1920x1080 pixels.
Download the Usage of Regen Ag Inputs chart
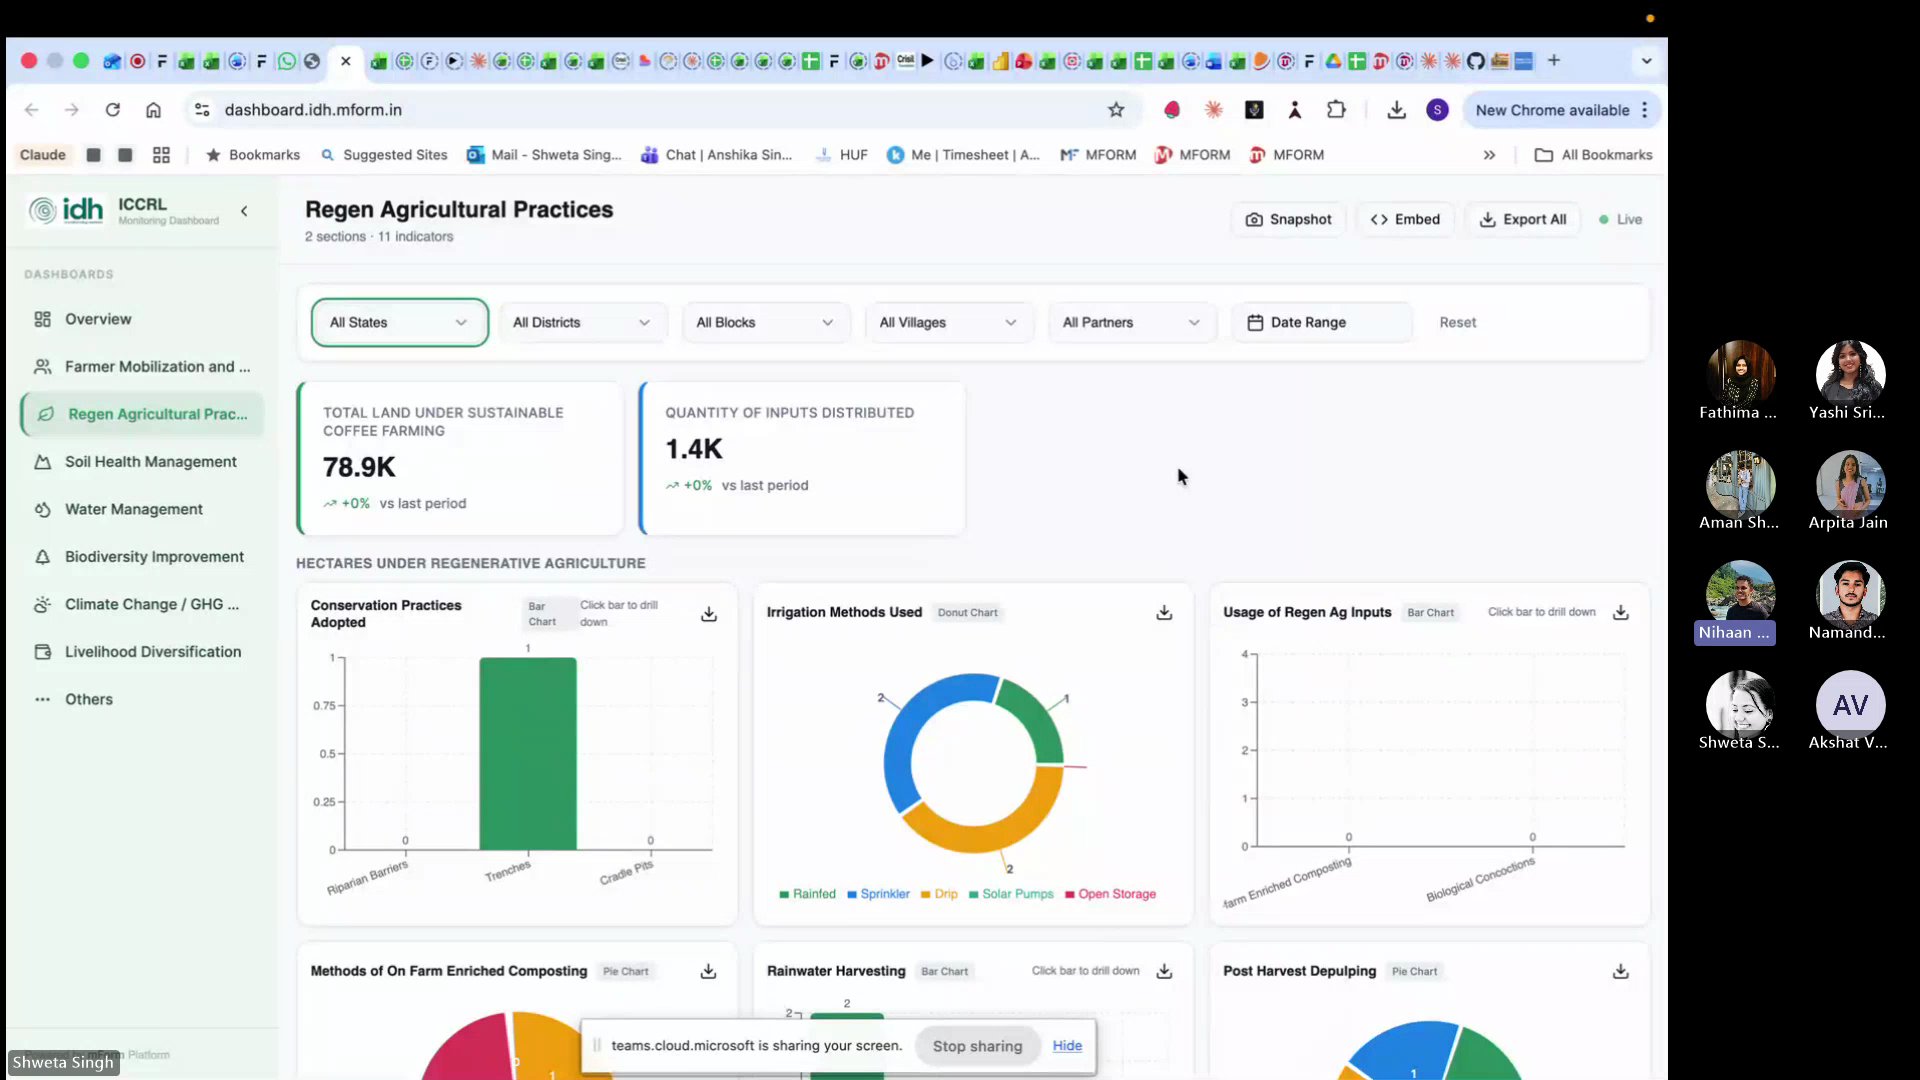point(1620,613)
